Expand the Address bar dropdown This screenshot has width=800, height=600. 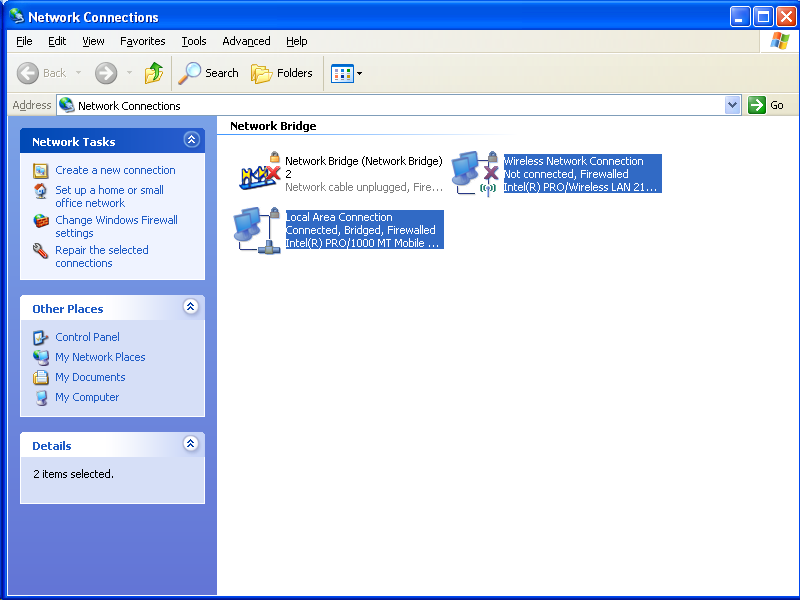[732, 105]
